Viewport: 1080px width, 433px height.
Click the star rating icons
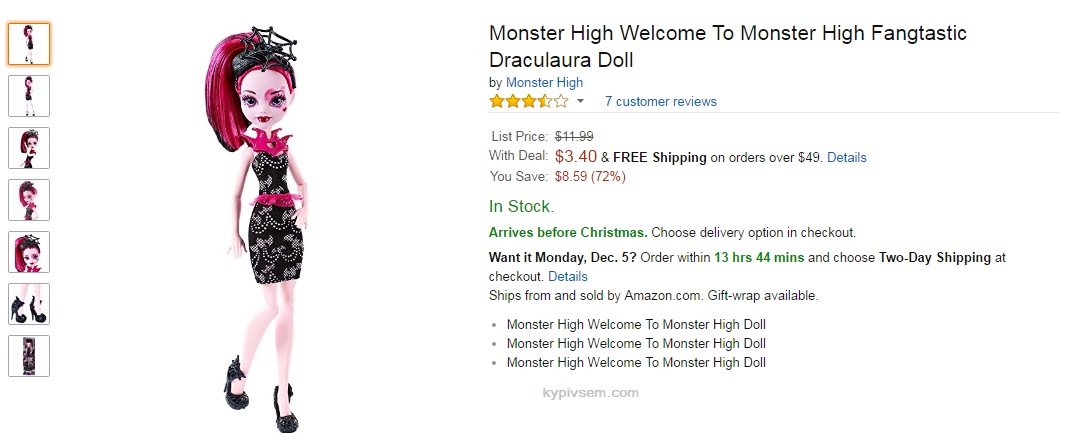[x=528, y=101]
